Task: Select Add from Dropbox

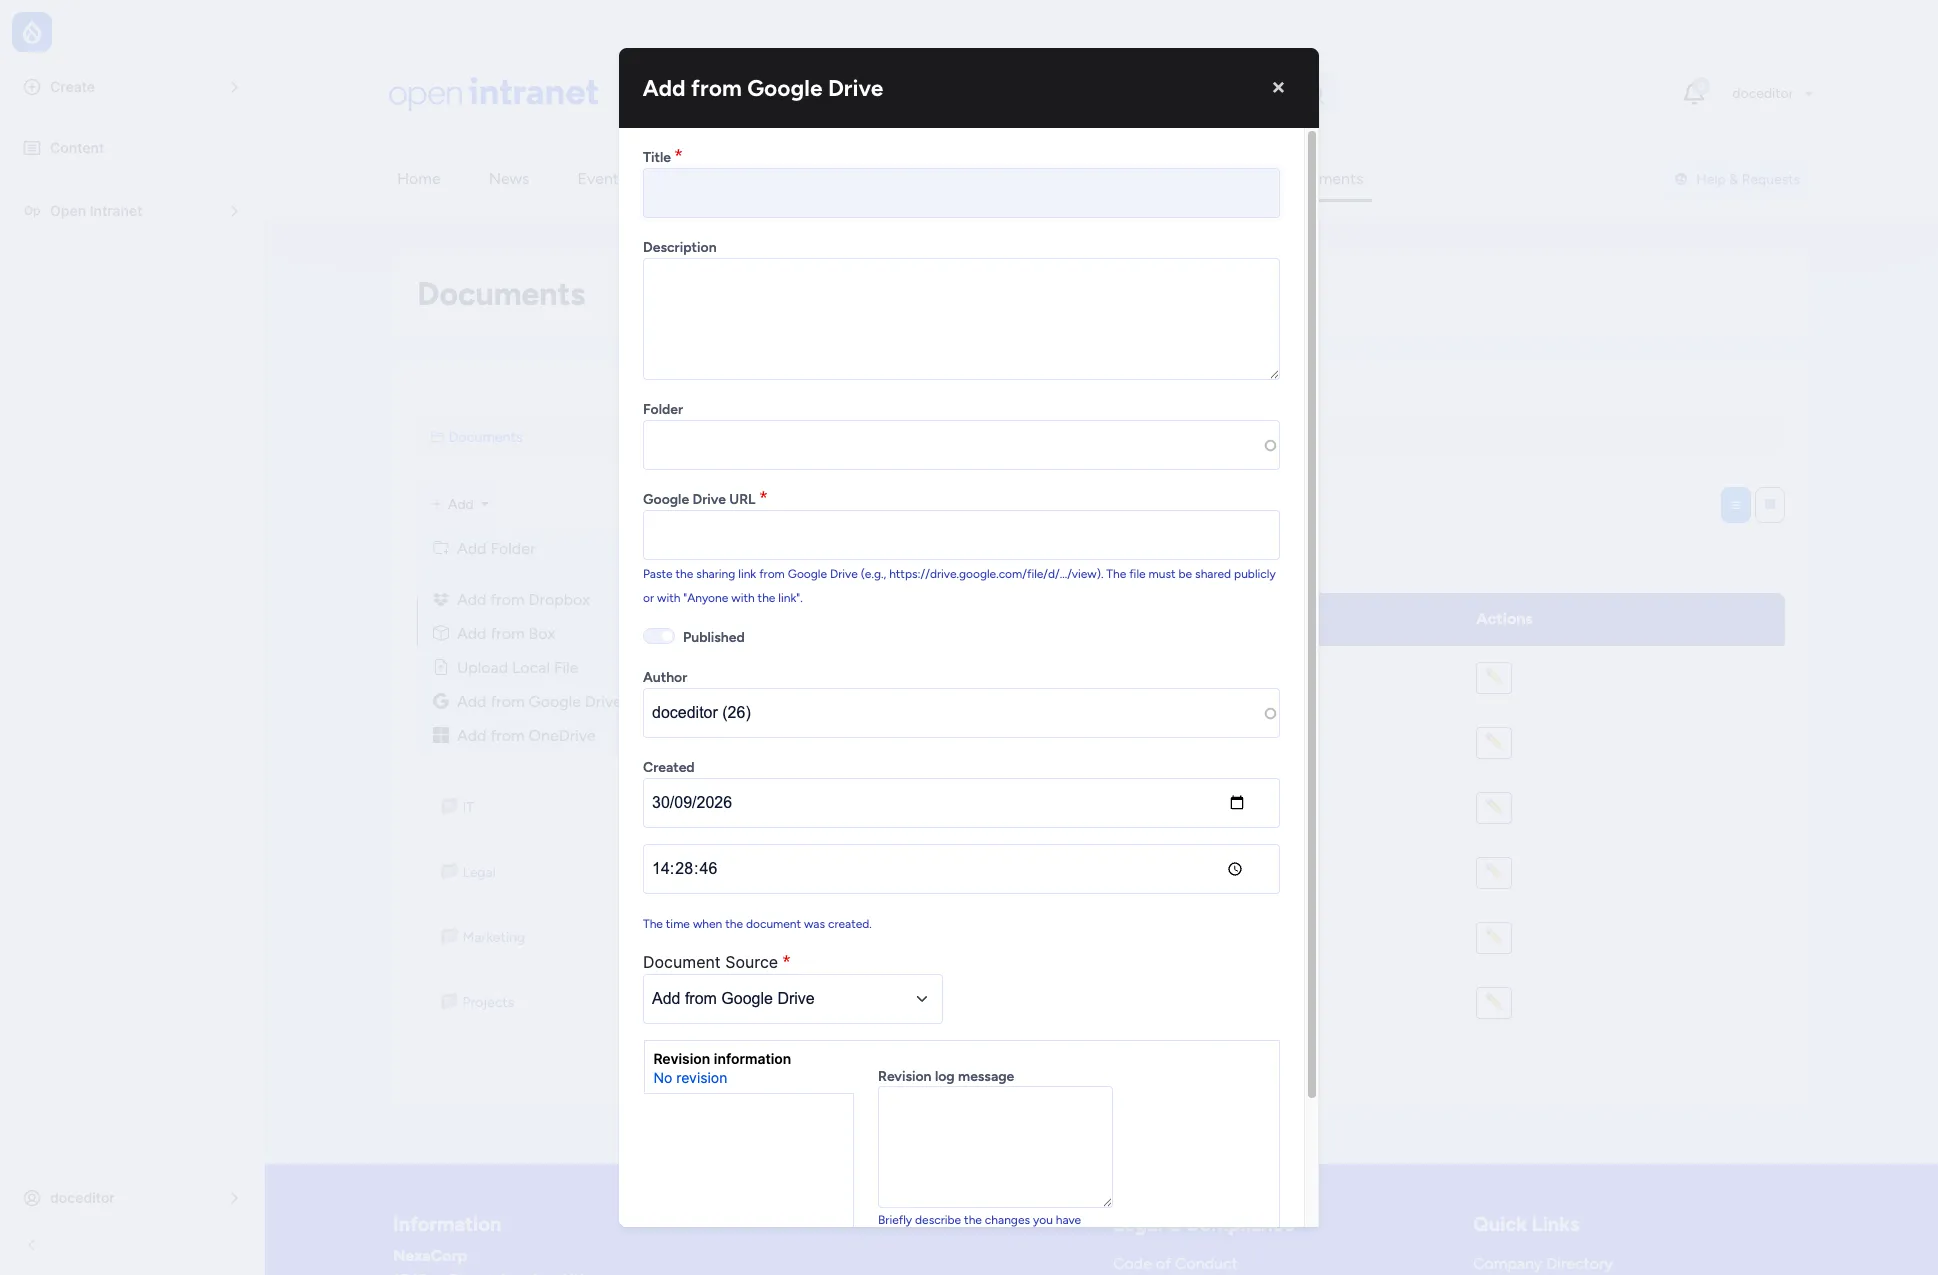Action: pos(512,600)
